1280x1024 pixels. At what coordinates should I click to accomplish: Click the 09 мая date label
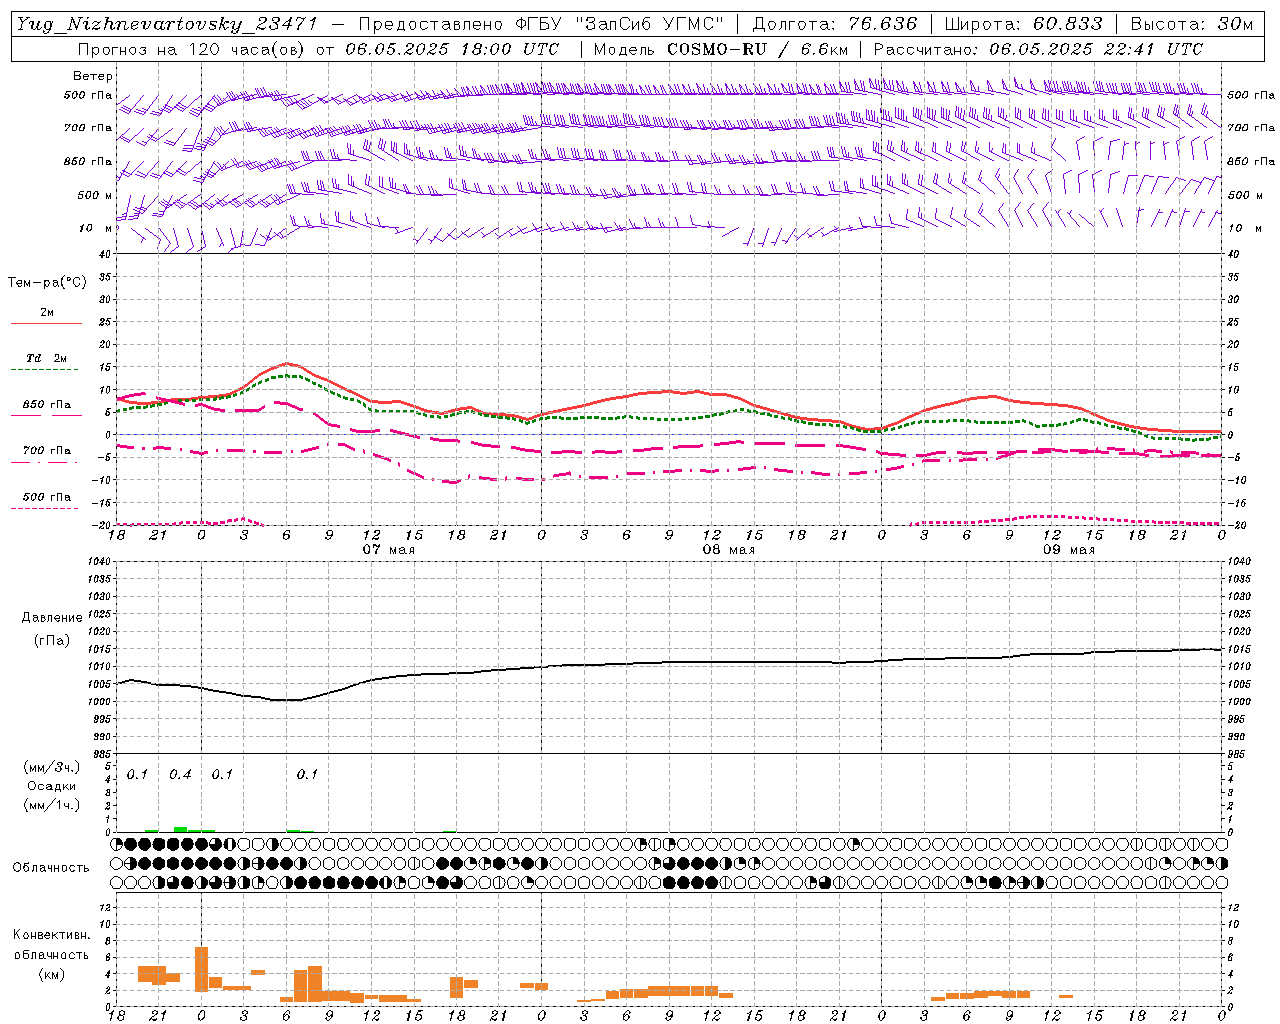click(x=1068, y=550)
